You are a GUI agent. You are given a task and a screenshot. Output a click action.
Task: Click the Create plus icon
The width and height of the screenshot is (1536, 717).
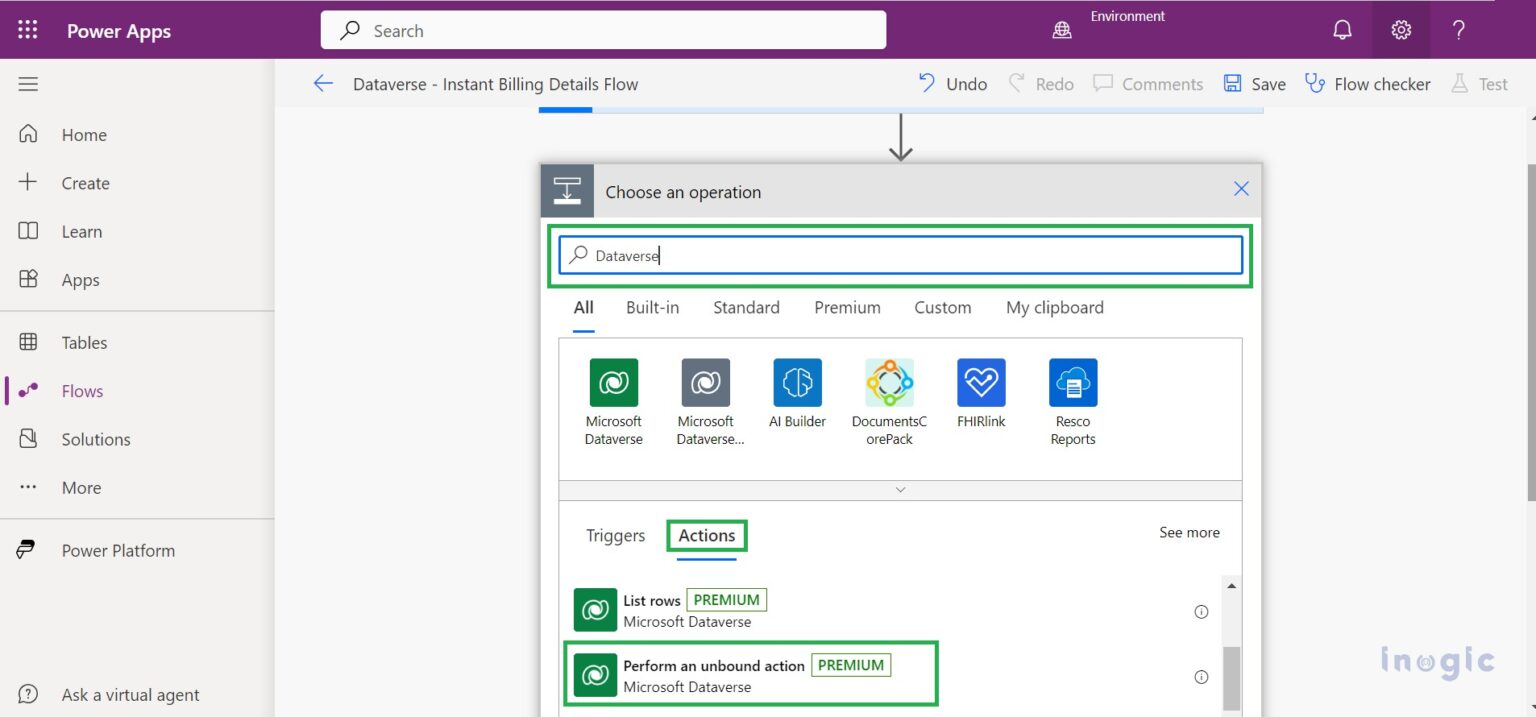coord(28,182)
